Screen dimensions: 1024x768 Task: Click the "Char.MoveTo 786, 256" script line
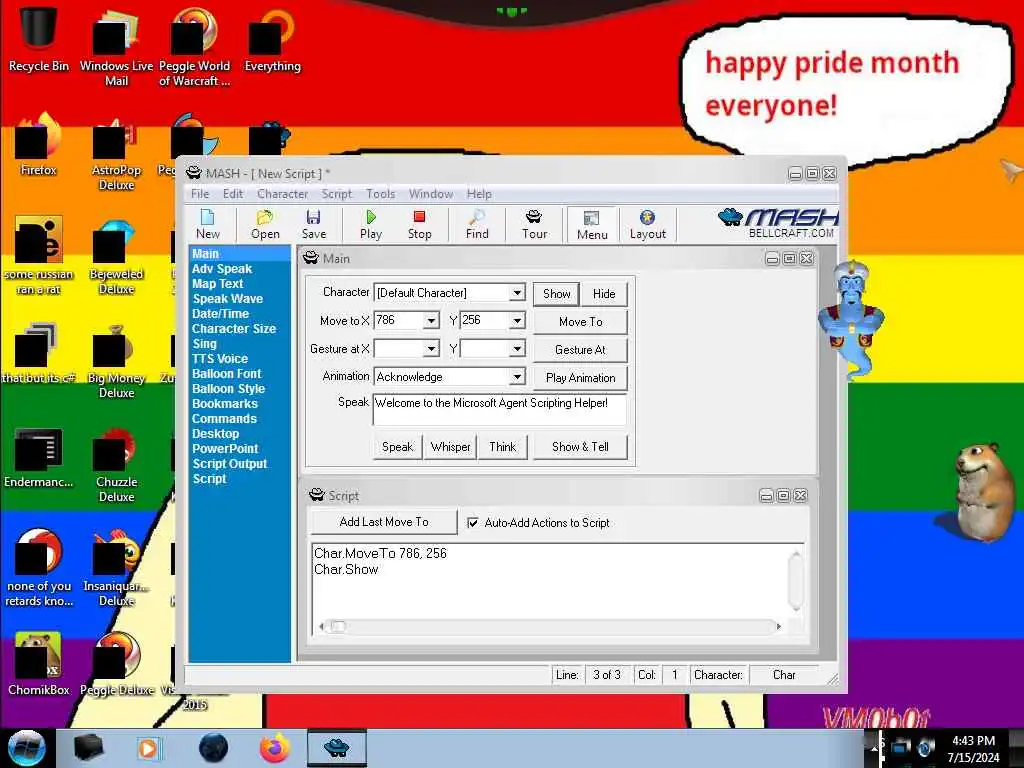pyautogui.click(x=380, y=553)
